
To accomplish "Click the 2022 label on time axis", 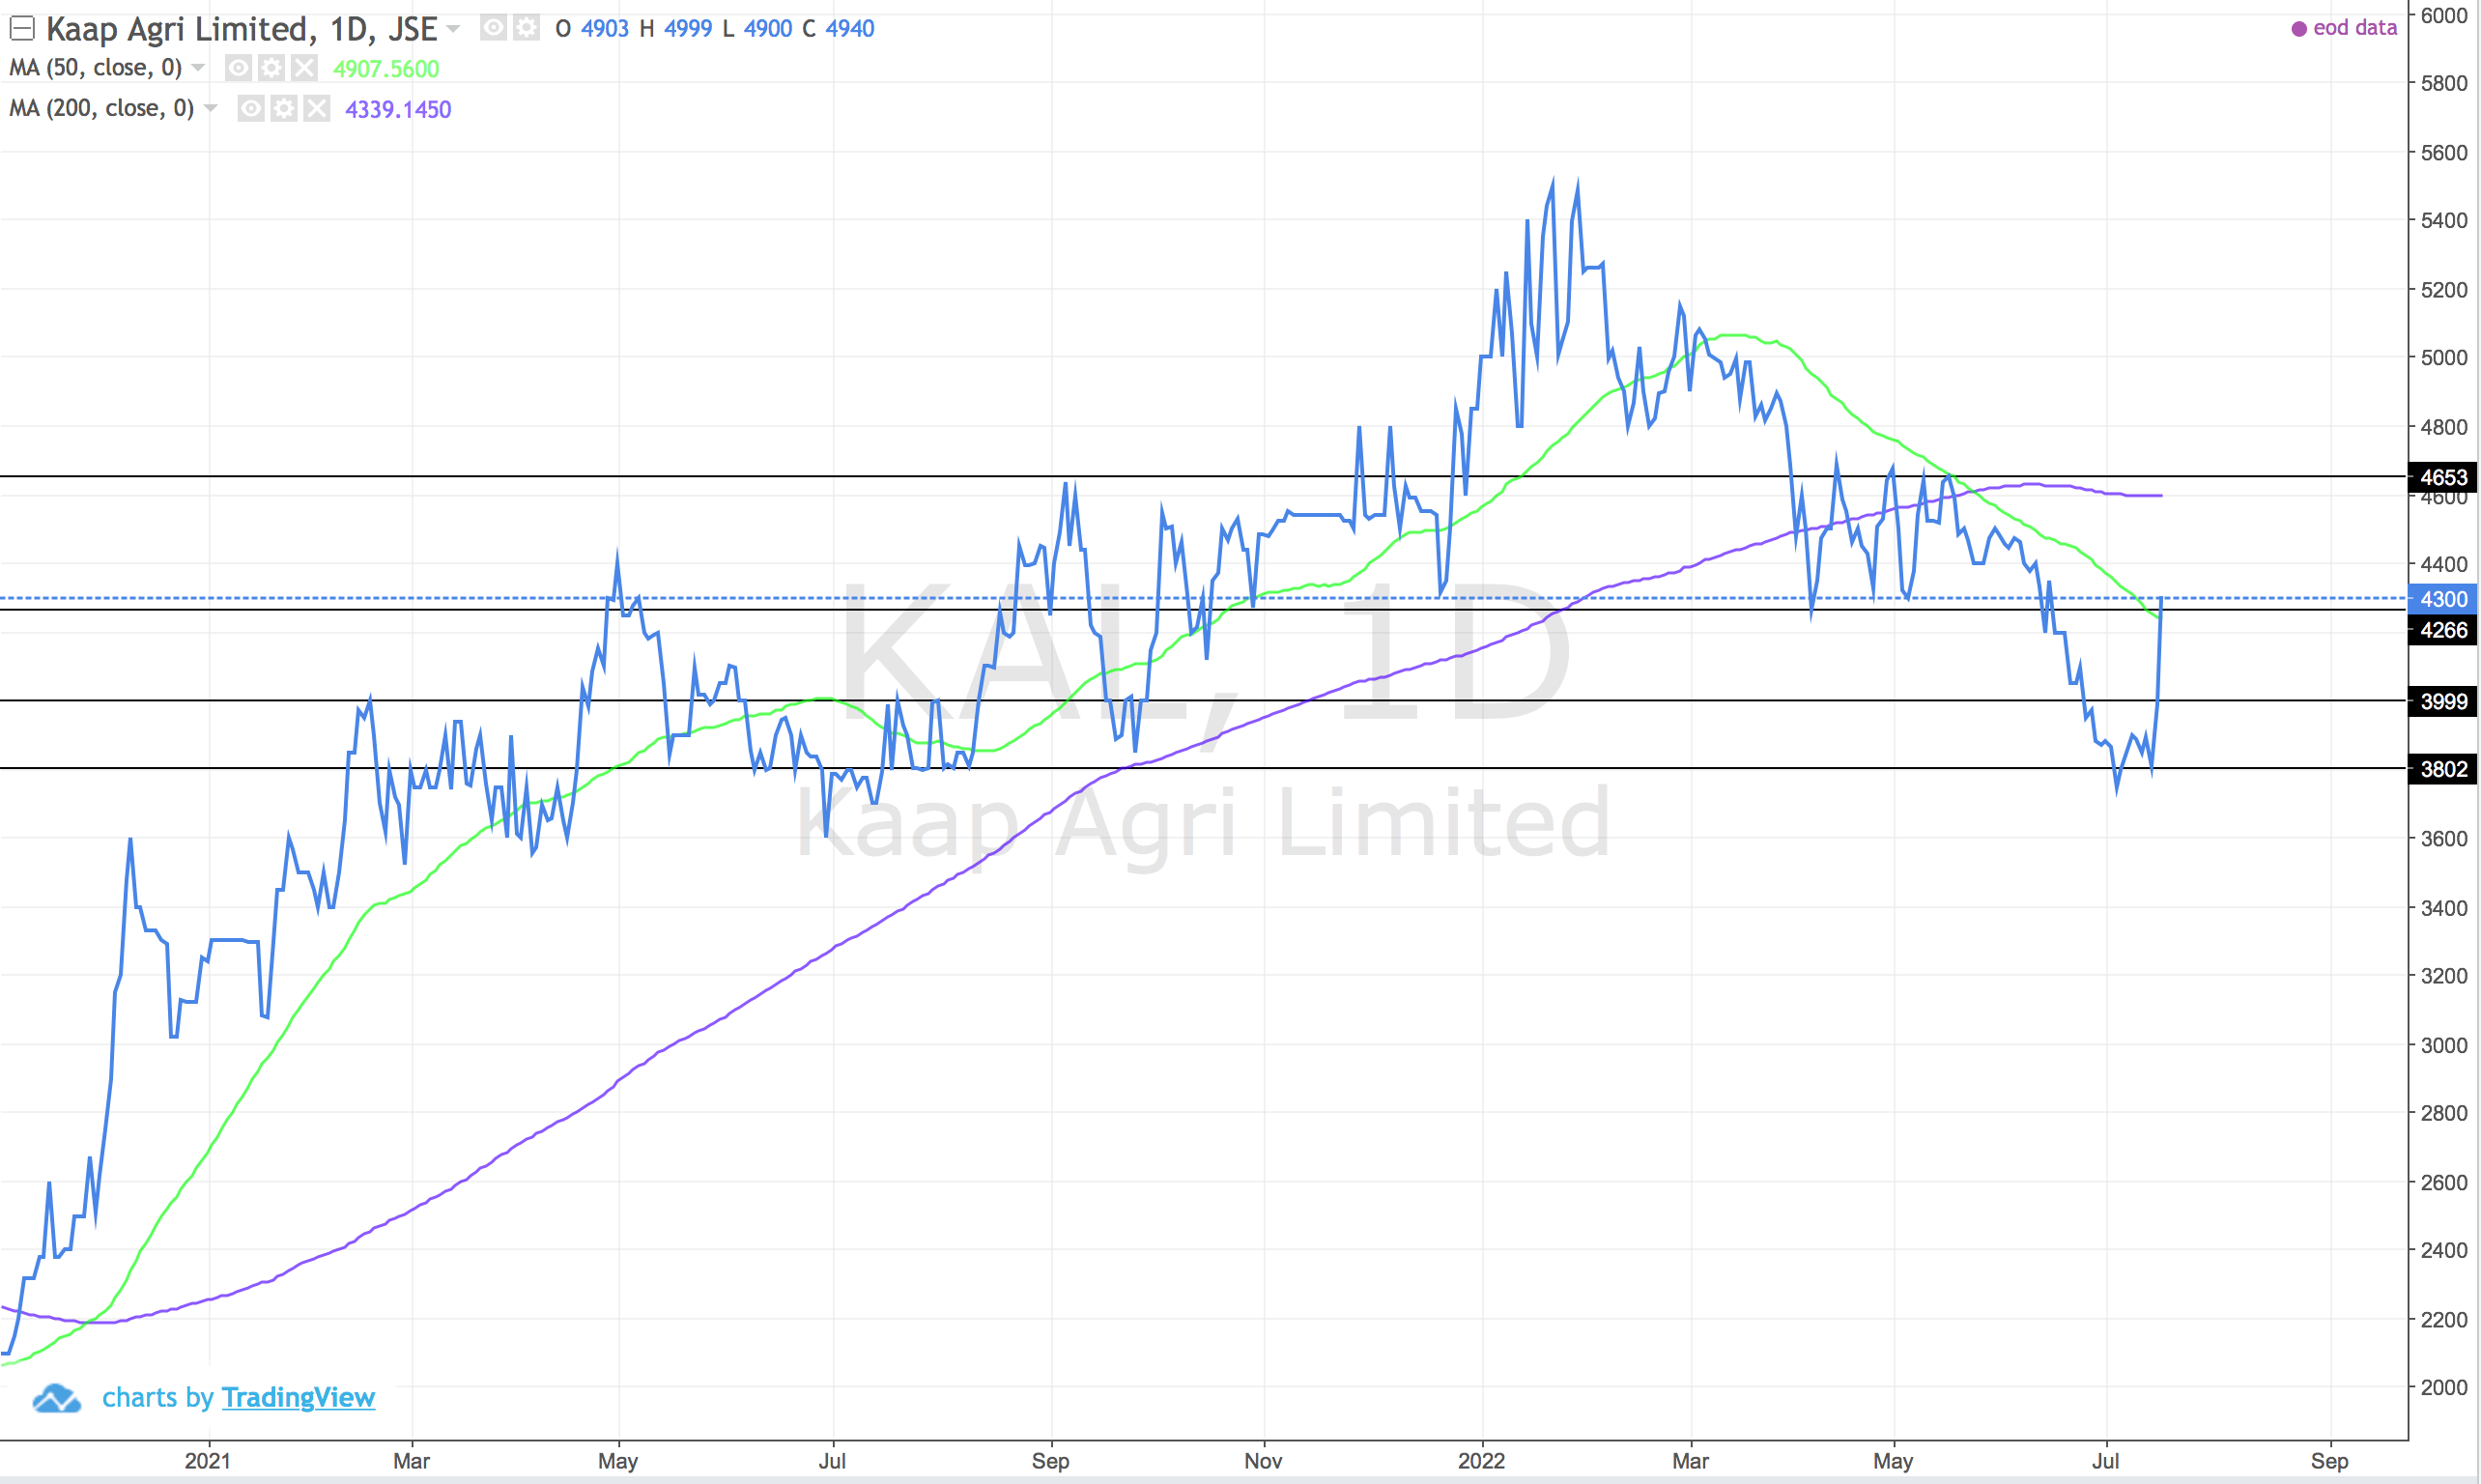I will 1482,1461.
